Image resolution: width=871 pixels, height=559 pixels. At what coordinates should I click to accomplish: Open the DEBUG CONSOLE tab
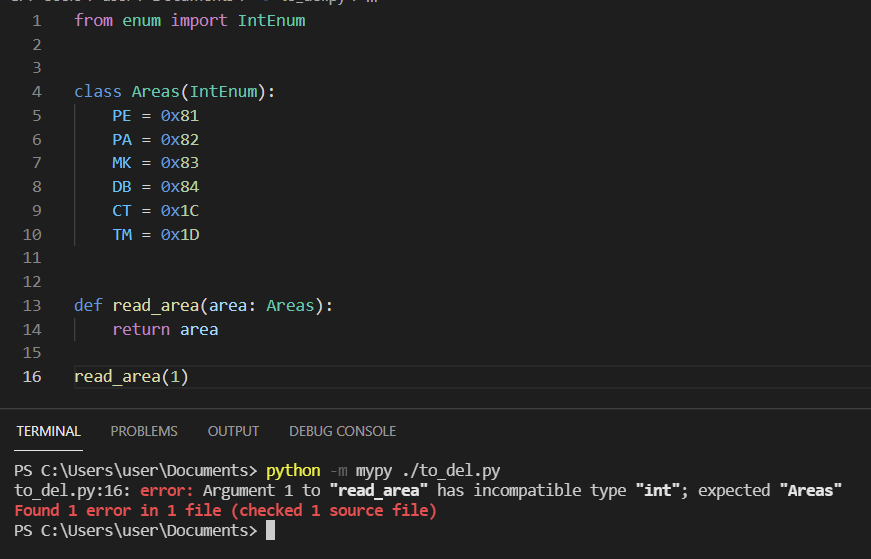point(343,431)
